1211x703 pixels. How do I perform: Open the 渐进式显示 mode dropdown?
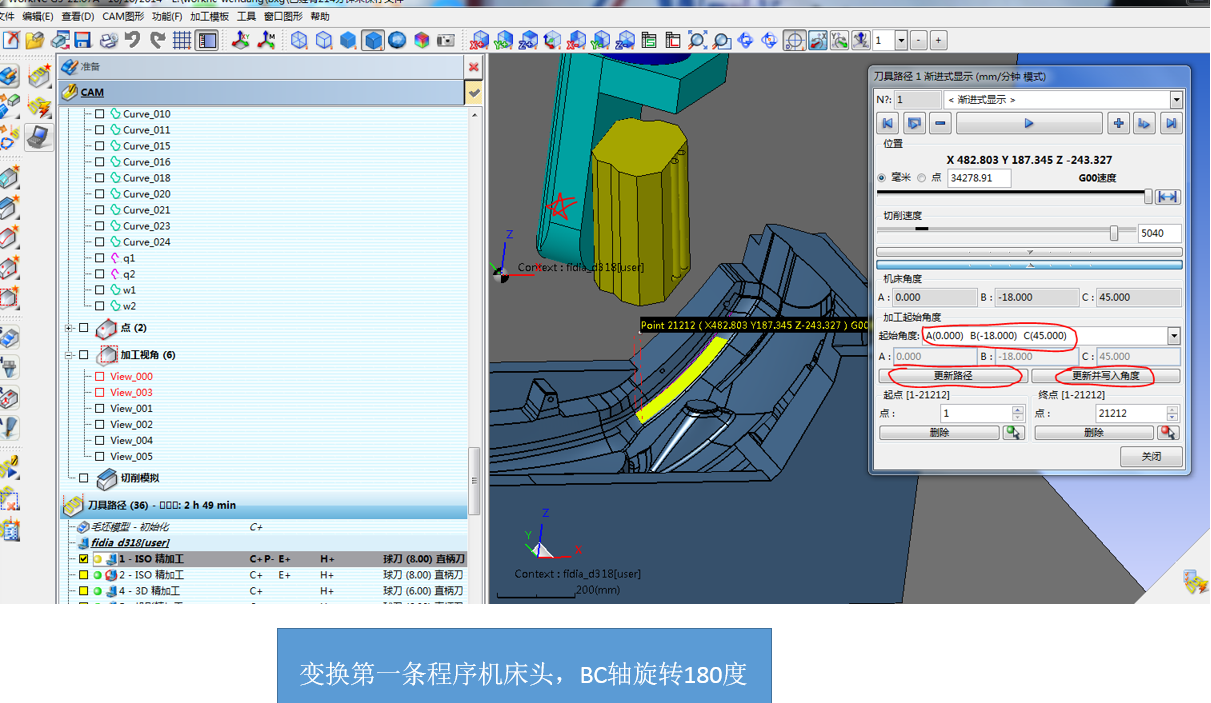pyautogui.click(x=1176, y=100)
